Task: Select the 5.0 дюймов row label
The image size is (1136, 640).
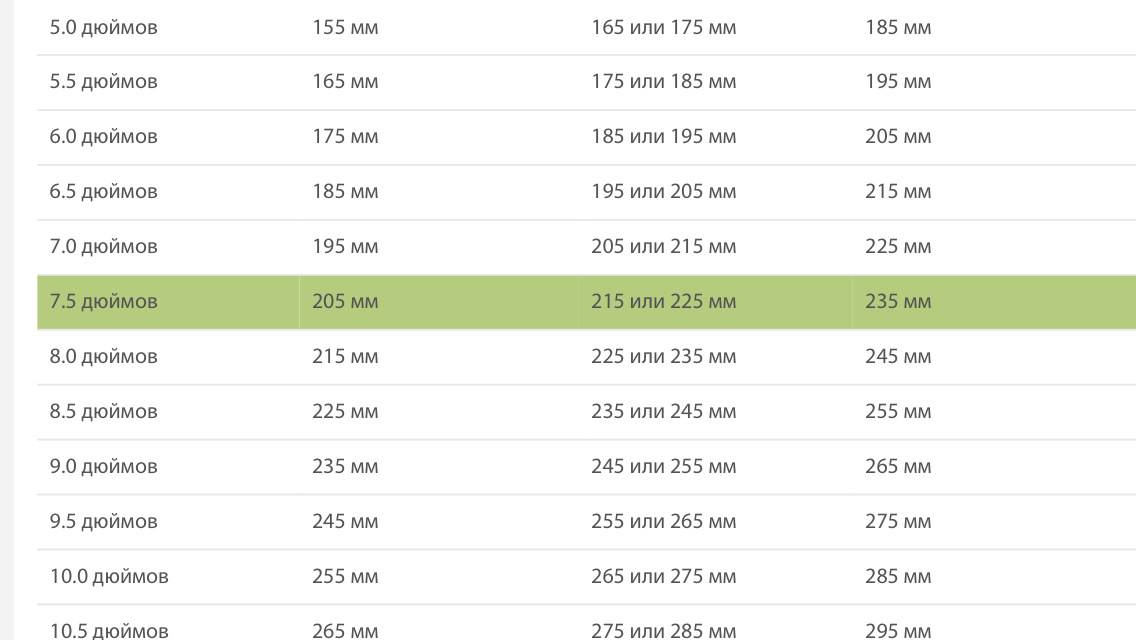Action: (x=104, y=27)
